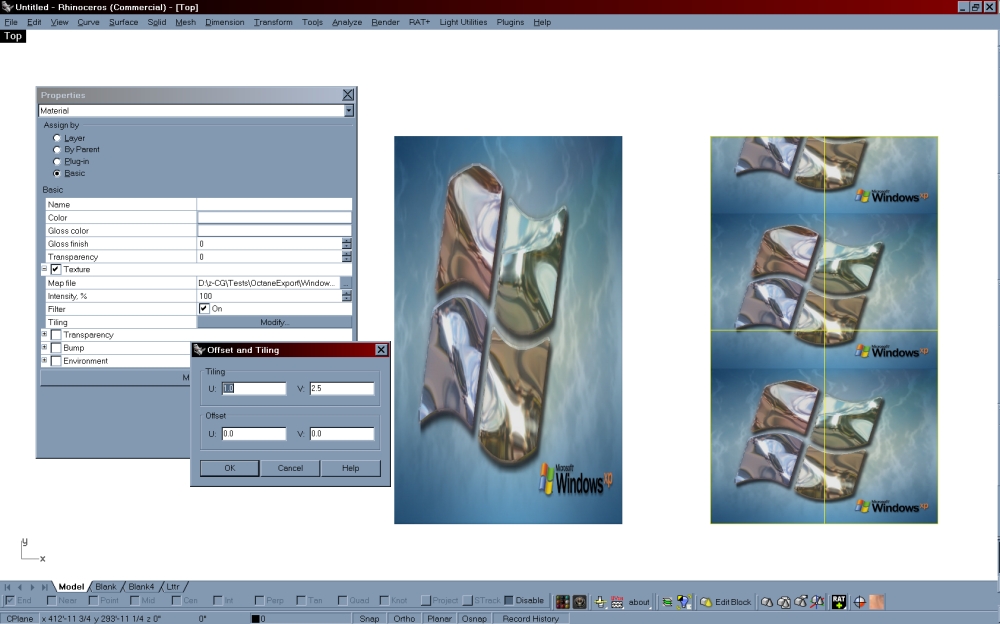
Task: Click the yellow airplane icon in bottom toolbar
Action: click(600, 602)
